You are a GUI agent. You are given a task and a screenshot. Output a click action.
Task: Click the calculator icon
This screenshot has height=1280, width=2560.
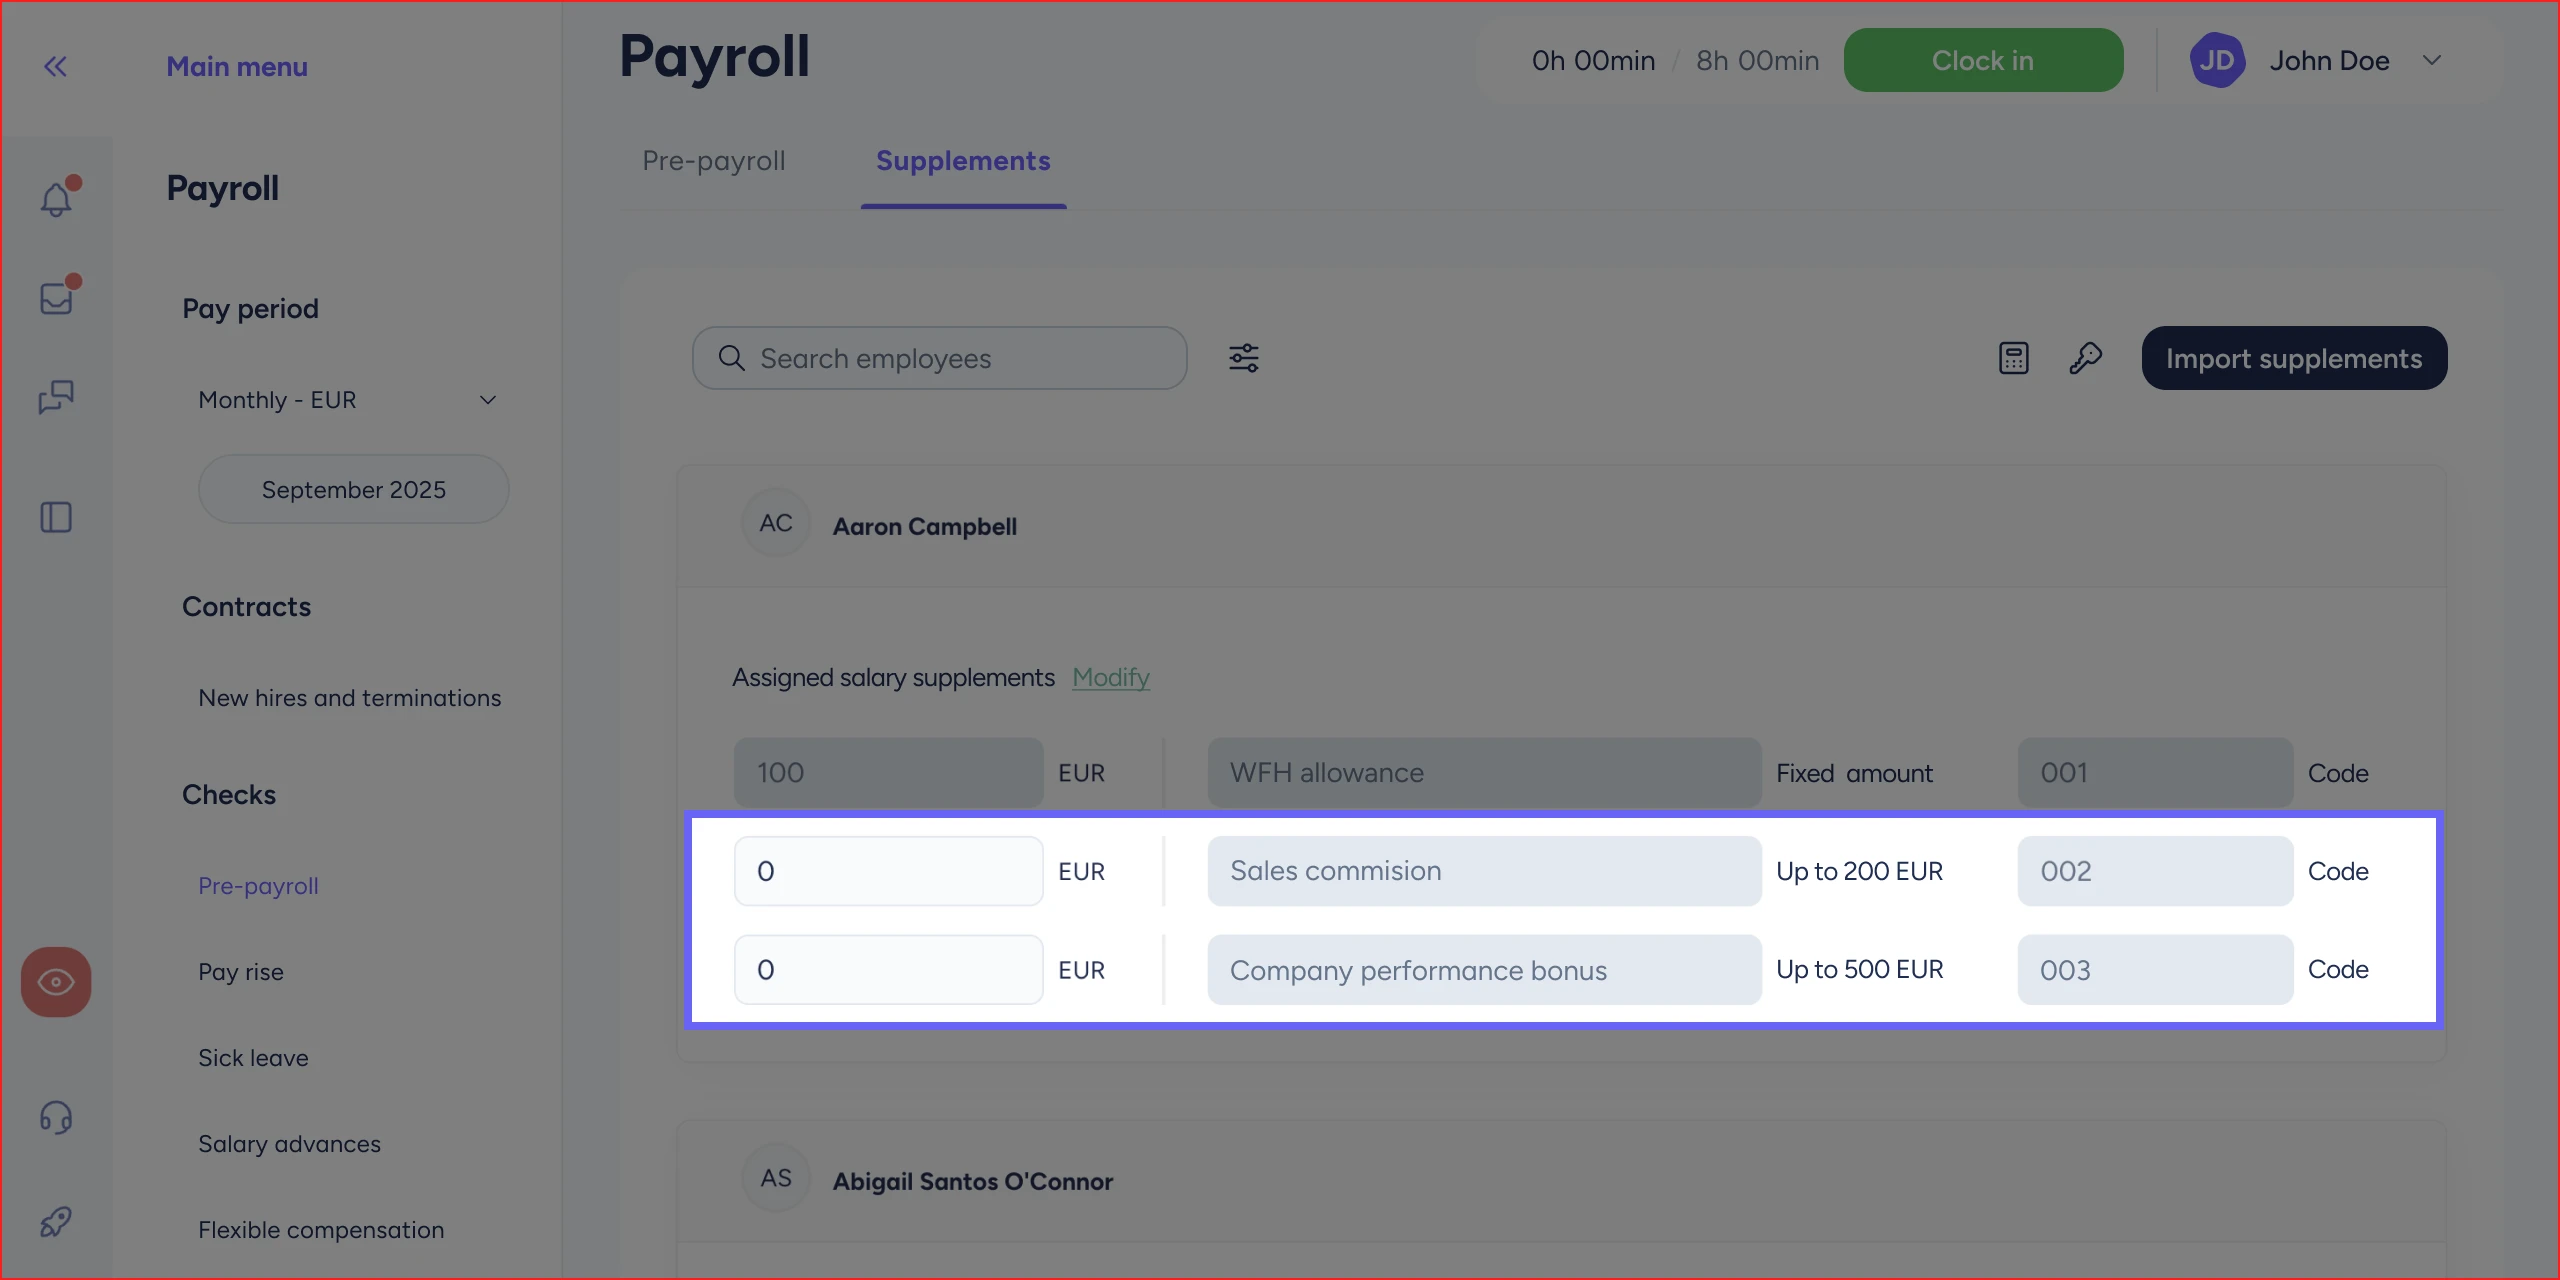pyautogui.click(x=2013, y=358)
